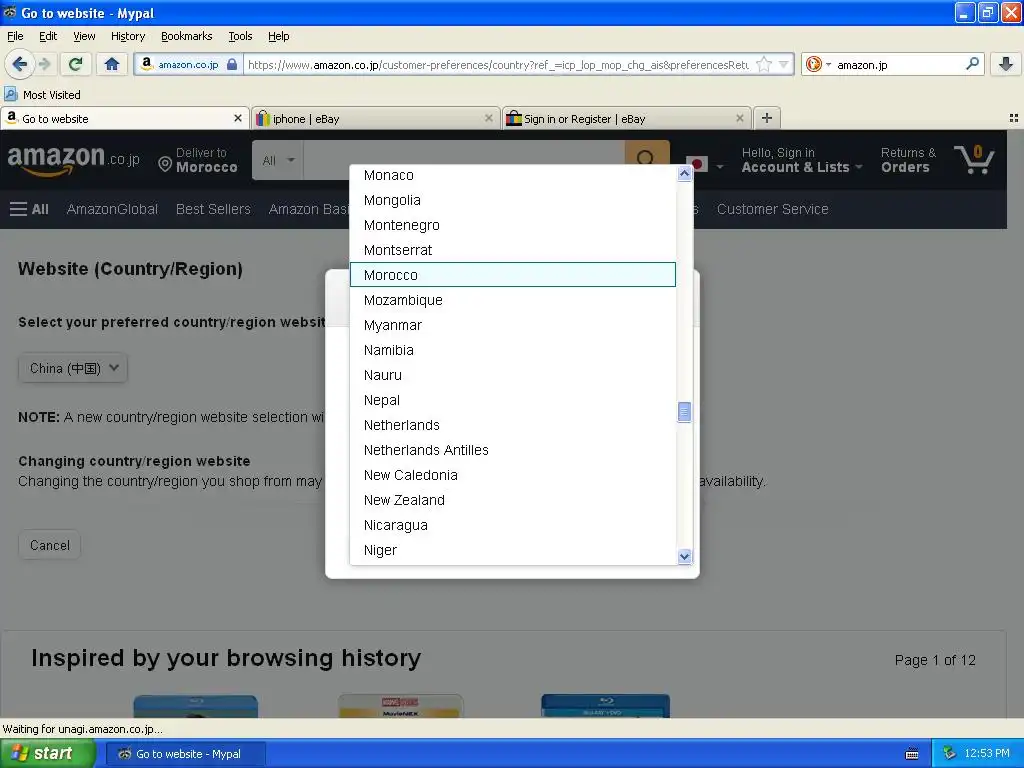
Task: Select Nauru in the dropdown list
Action: [x=513, y=375]
